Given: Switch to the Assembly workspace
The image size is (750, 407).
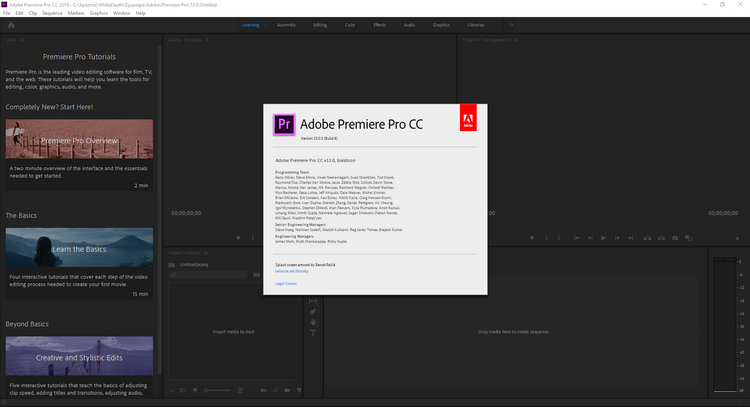Looking at the screenshot, I should pos(286,25).
